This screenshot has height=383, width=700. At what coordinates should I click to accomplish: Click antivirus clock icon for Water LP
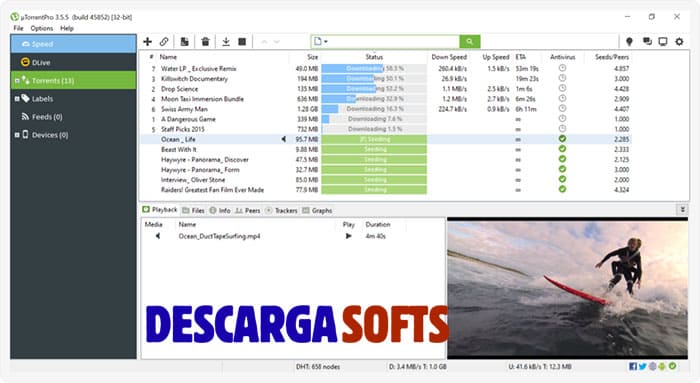click(x=562, y=68)
